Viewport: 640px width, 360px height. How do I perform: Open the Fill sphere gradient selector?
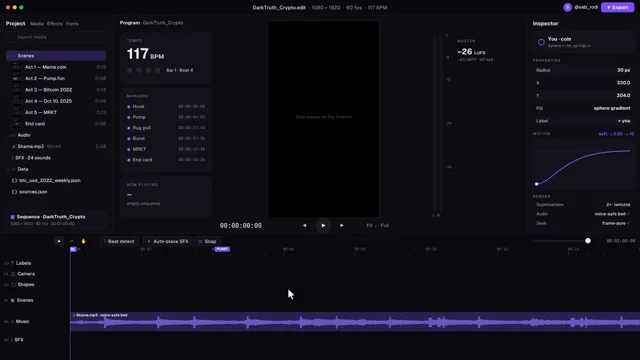click(612, 108)
